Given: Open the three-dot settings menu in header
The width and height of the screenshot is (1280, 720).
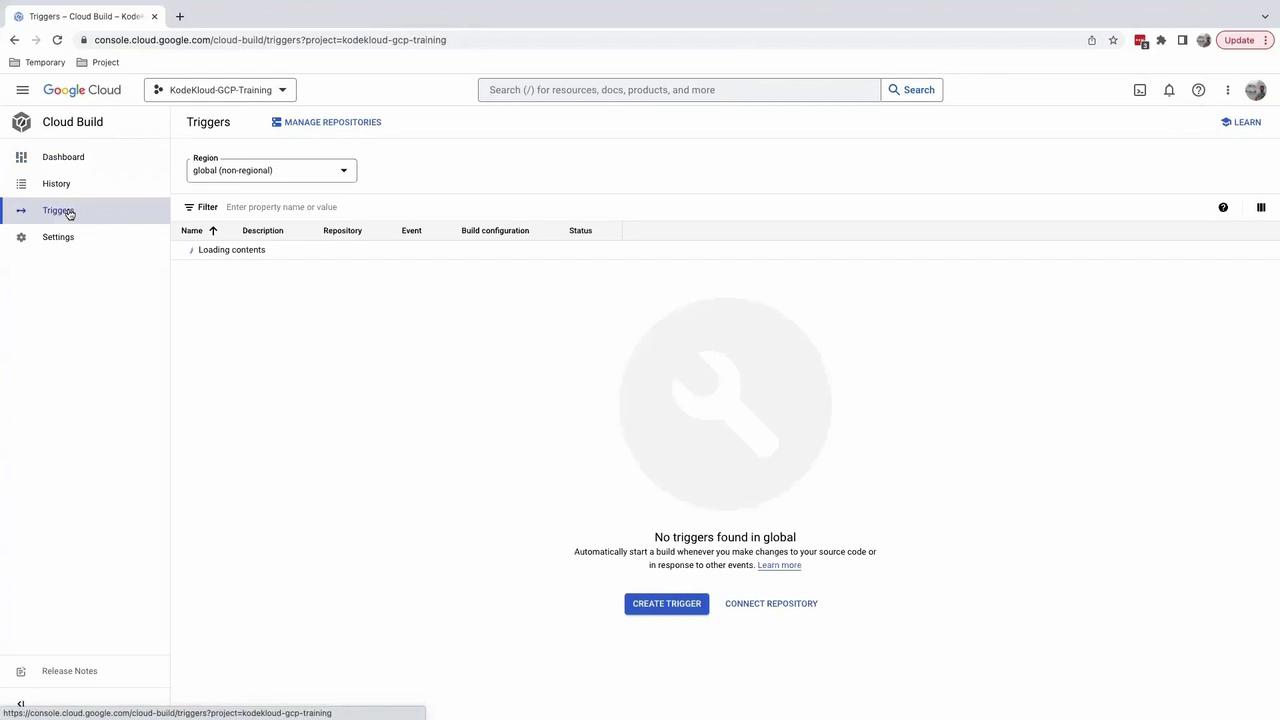Looking at the screenshot, I should [x=1228, y=90].
